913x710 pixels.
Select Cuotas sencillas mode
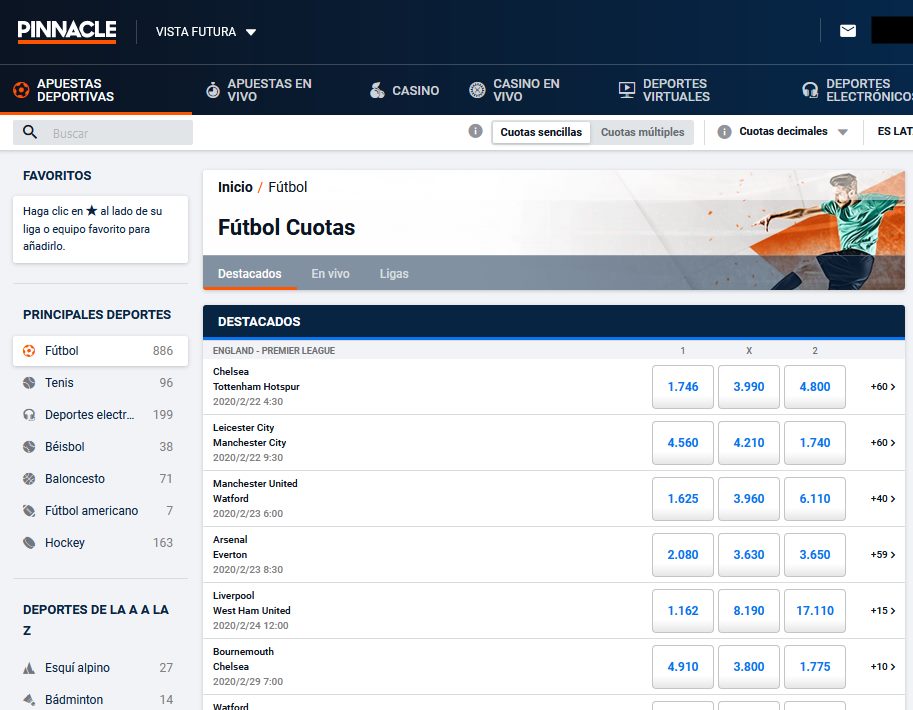pos(541,132)
